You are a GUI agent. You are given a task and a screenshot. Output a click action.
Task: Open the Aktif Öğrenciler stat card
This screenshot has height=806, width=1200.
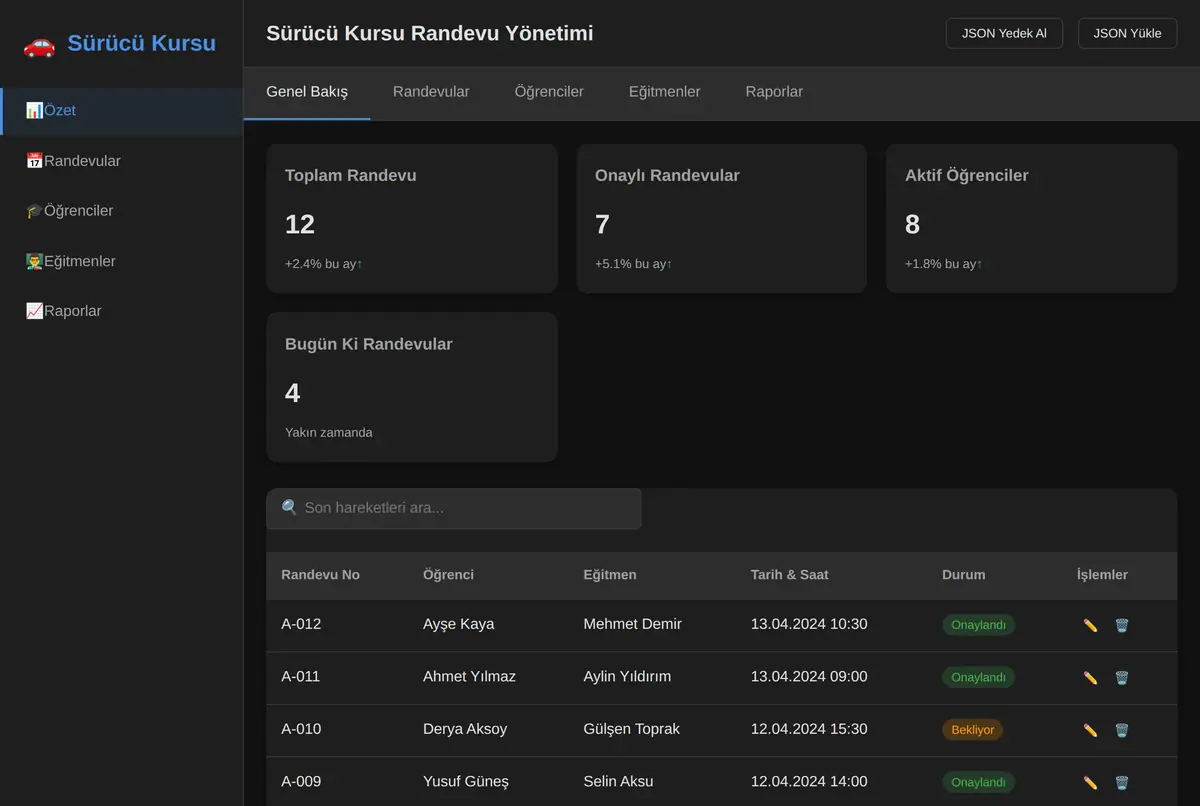[x=1031, y=218]
